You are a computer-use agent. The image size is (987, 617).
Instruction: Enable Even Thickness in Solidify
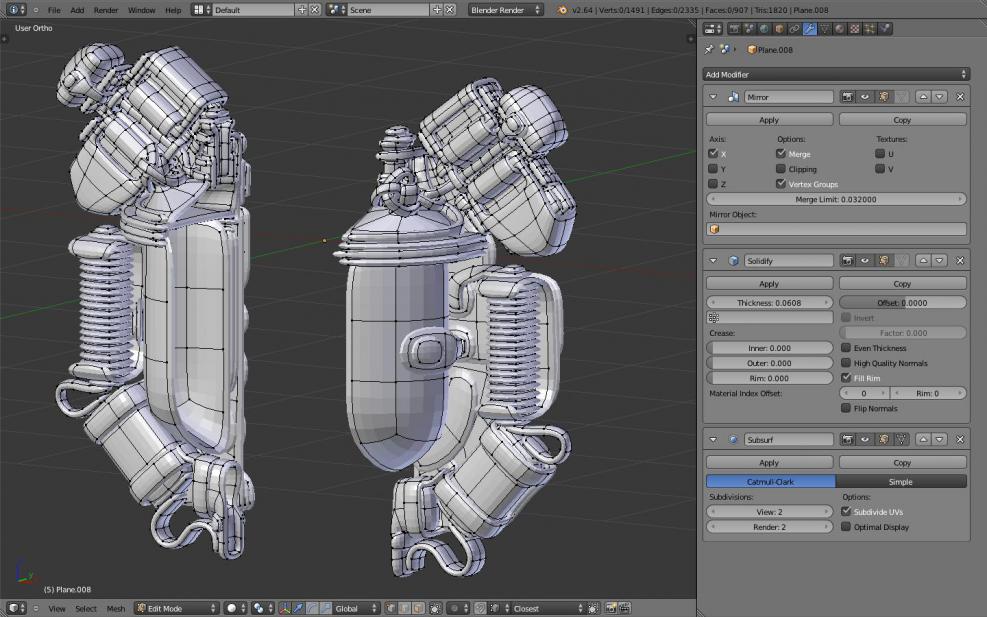click(846, 348)
